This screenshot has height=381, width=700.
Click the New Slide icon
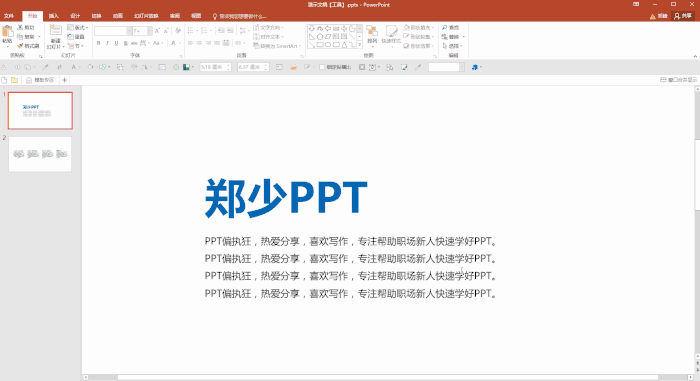[x=55, y=31]
